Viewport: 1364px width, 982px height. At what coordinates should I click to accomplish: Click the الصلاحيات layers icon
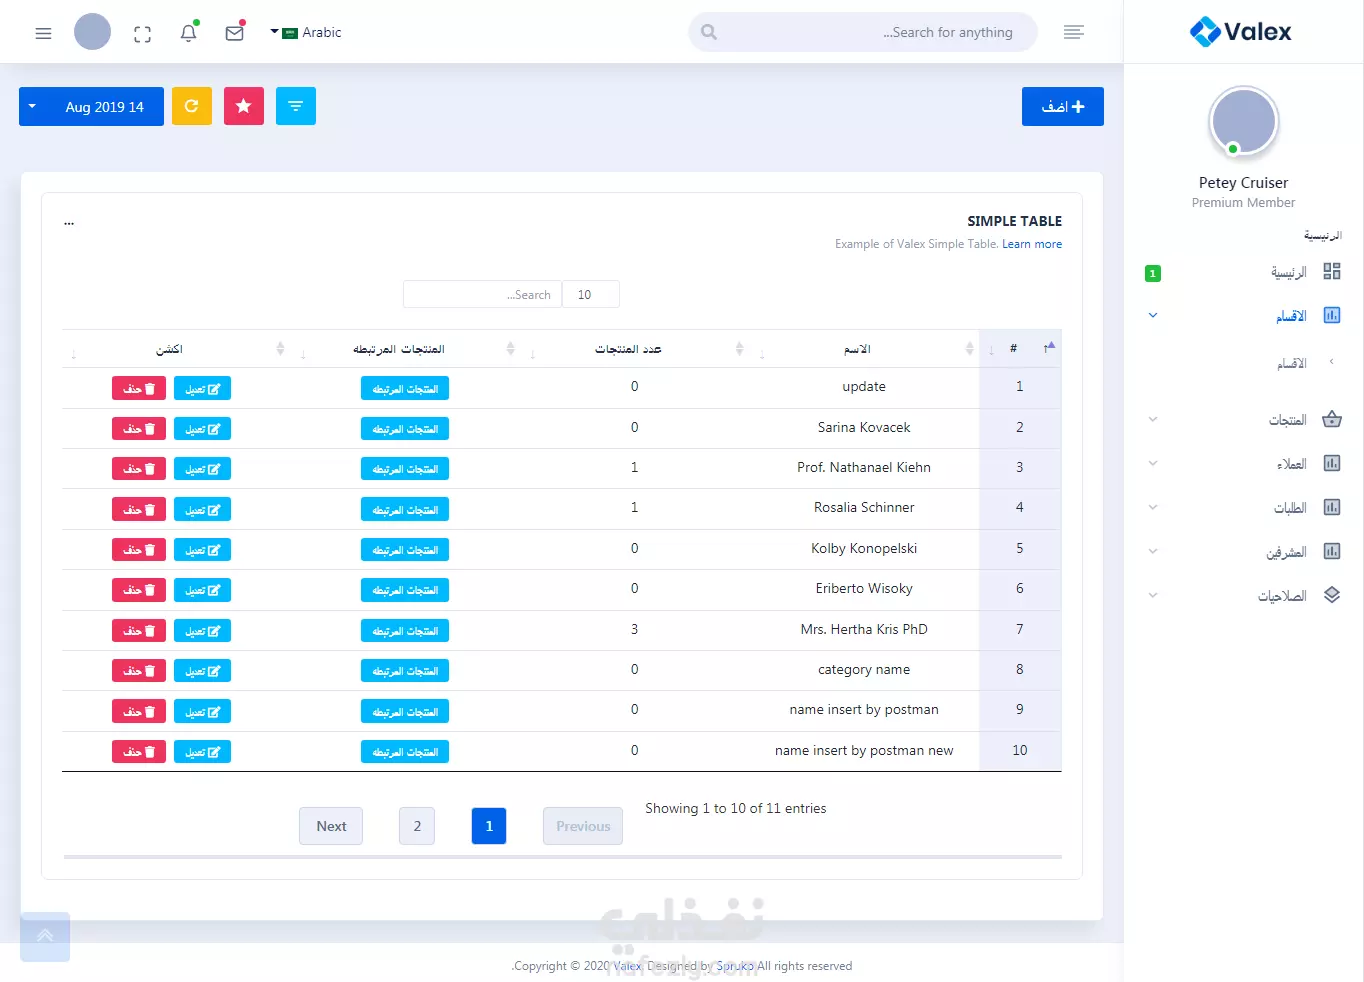1332,595
